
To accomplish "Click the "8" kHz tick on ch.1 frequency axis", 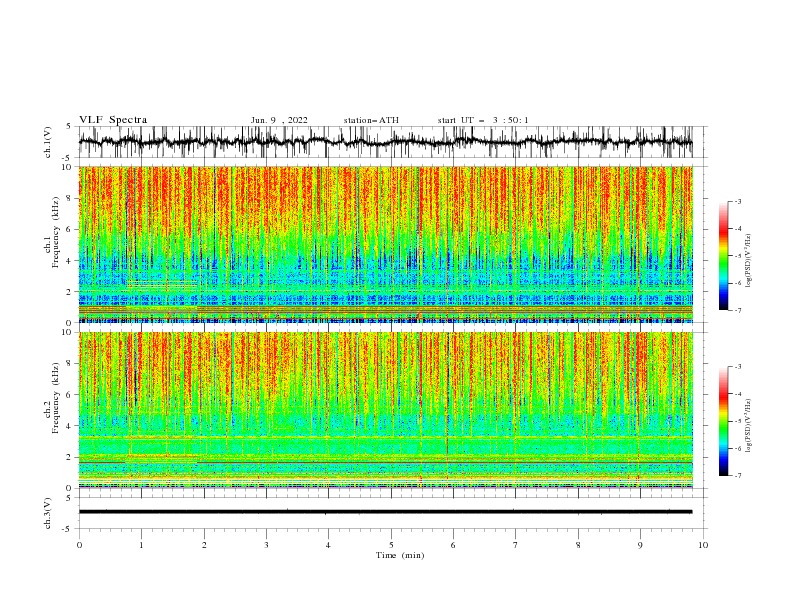I will tap(70, 198).
